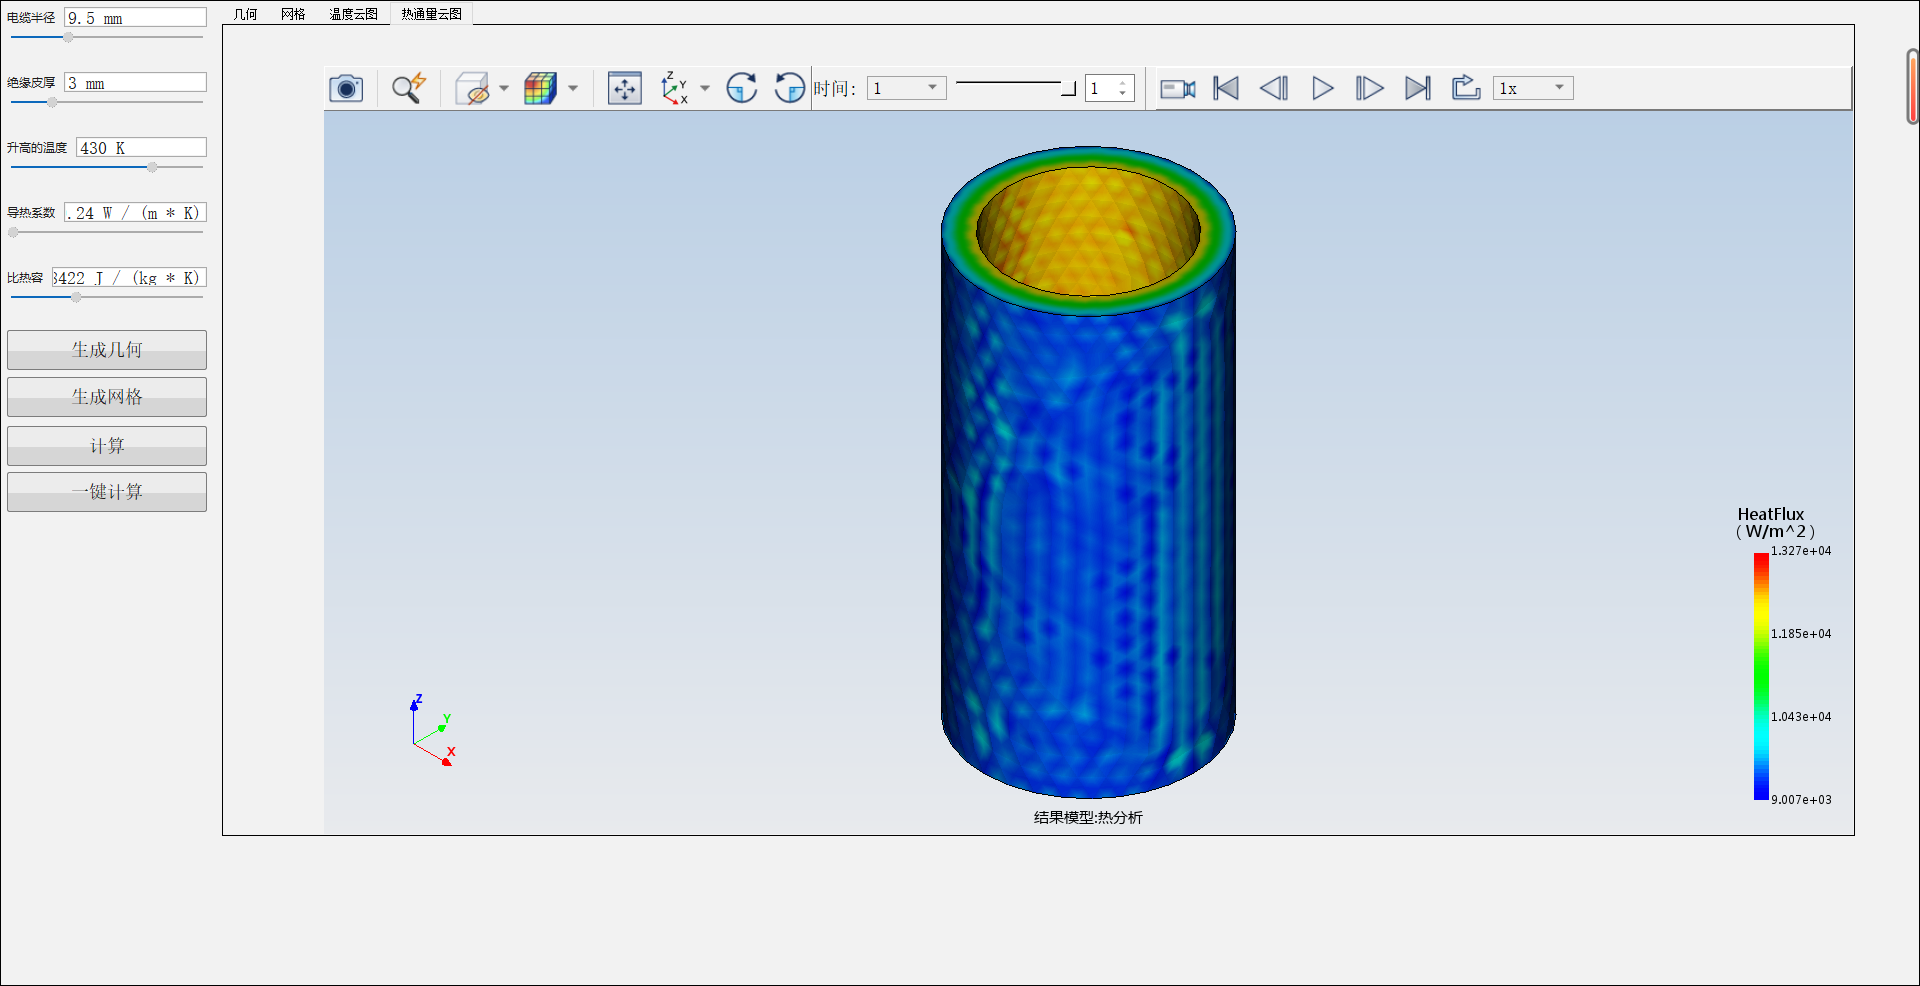Click the 生成网格 button
Screen dimensions: 1920x986
(x=107, y=397)
